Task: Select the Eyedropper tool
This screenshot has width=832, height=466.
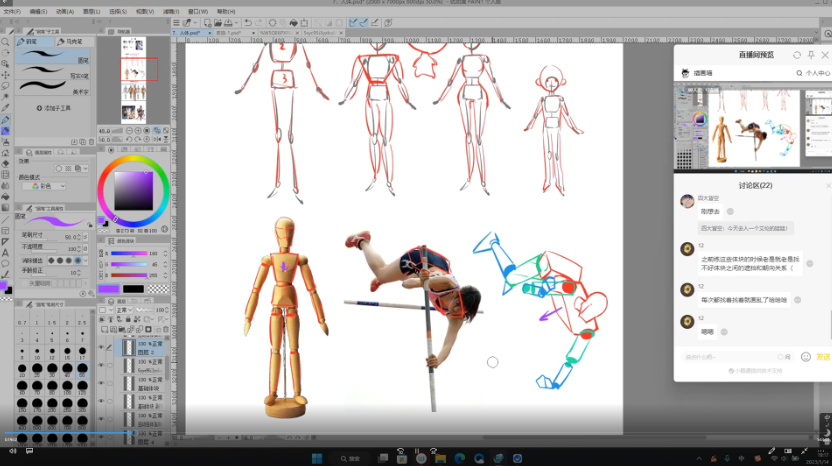Action: [x=5, y=108]
